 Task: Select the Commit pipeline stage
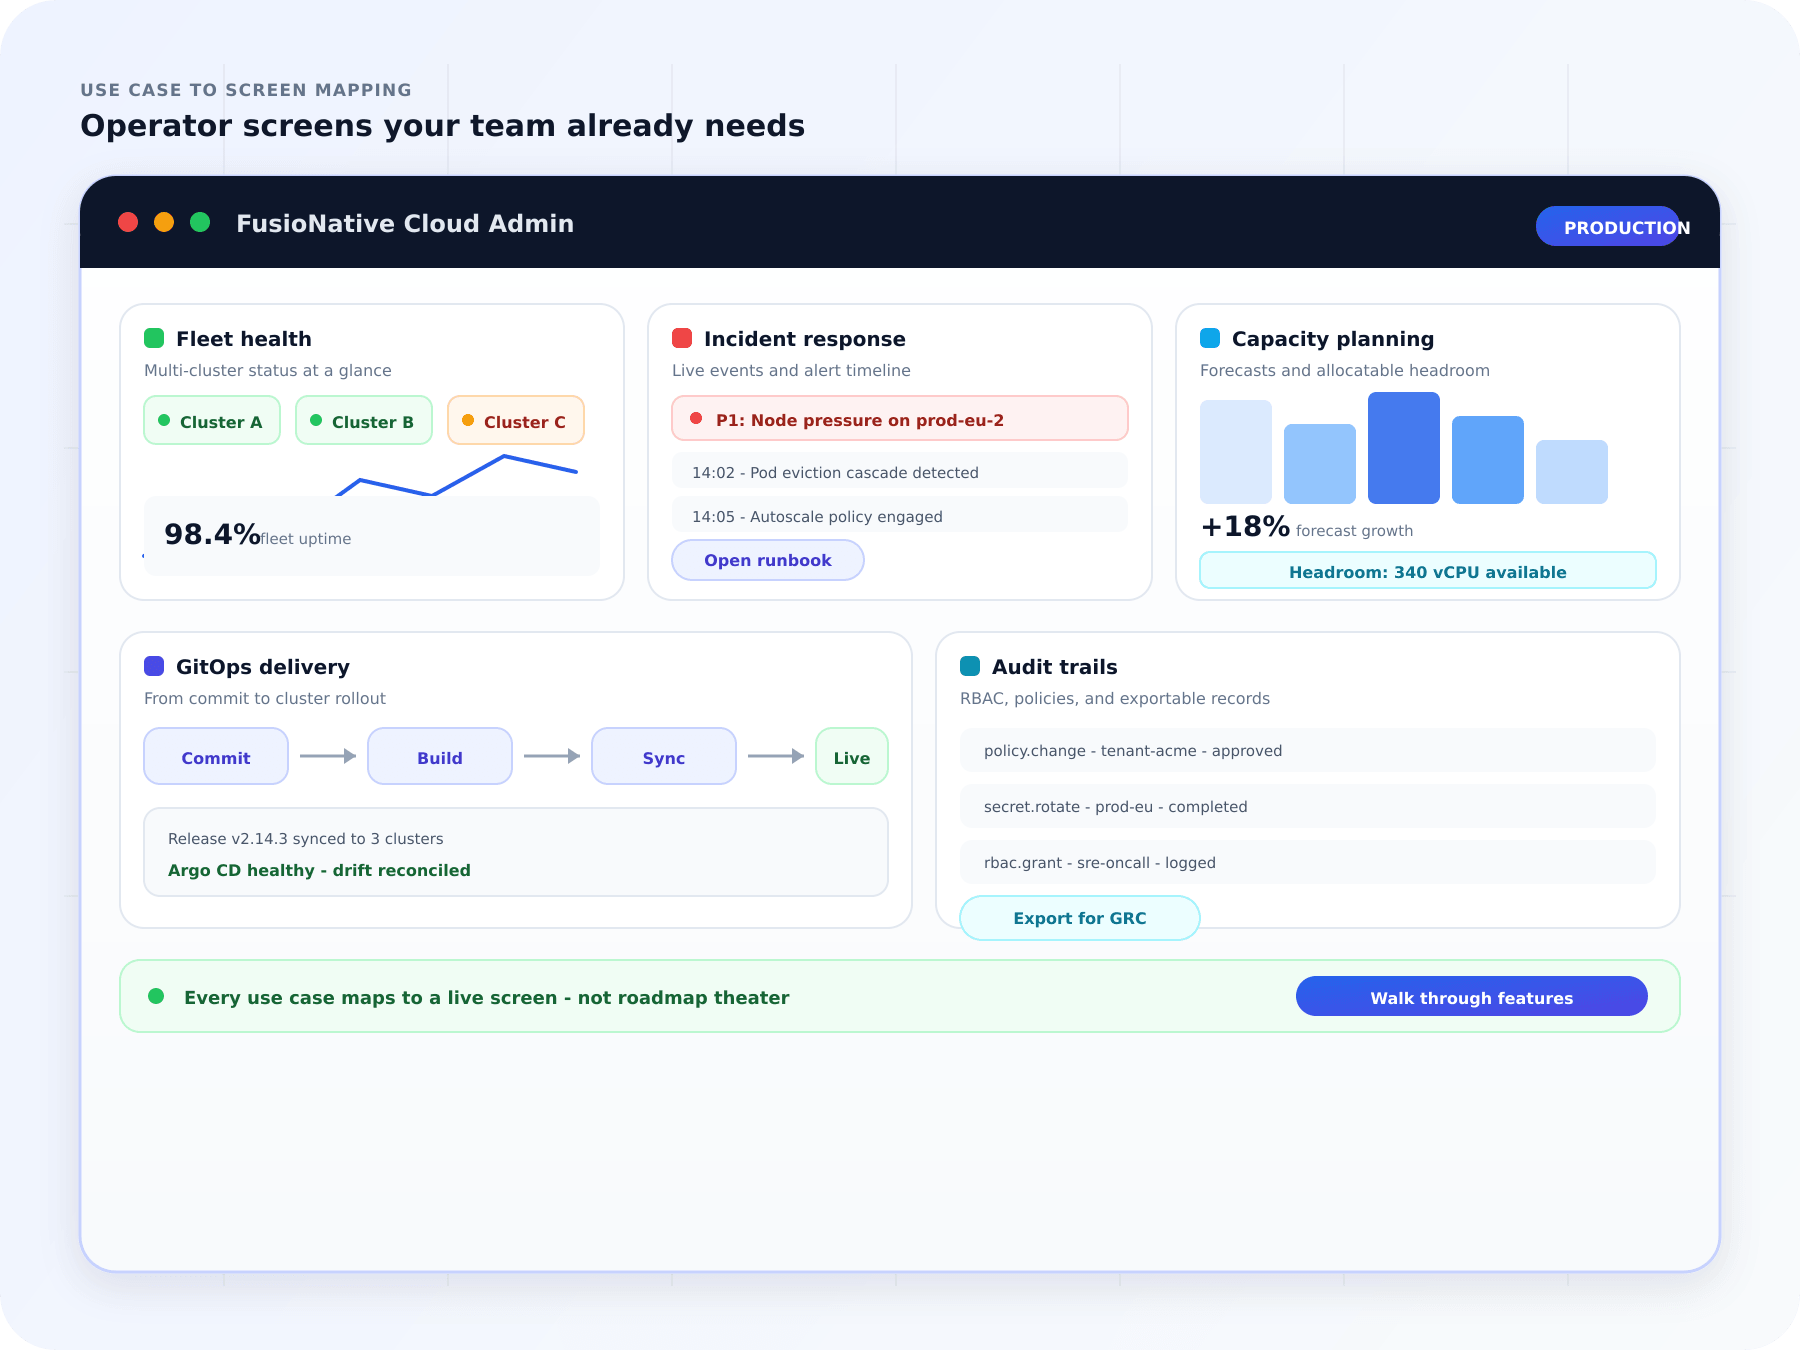point(216,756)
